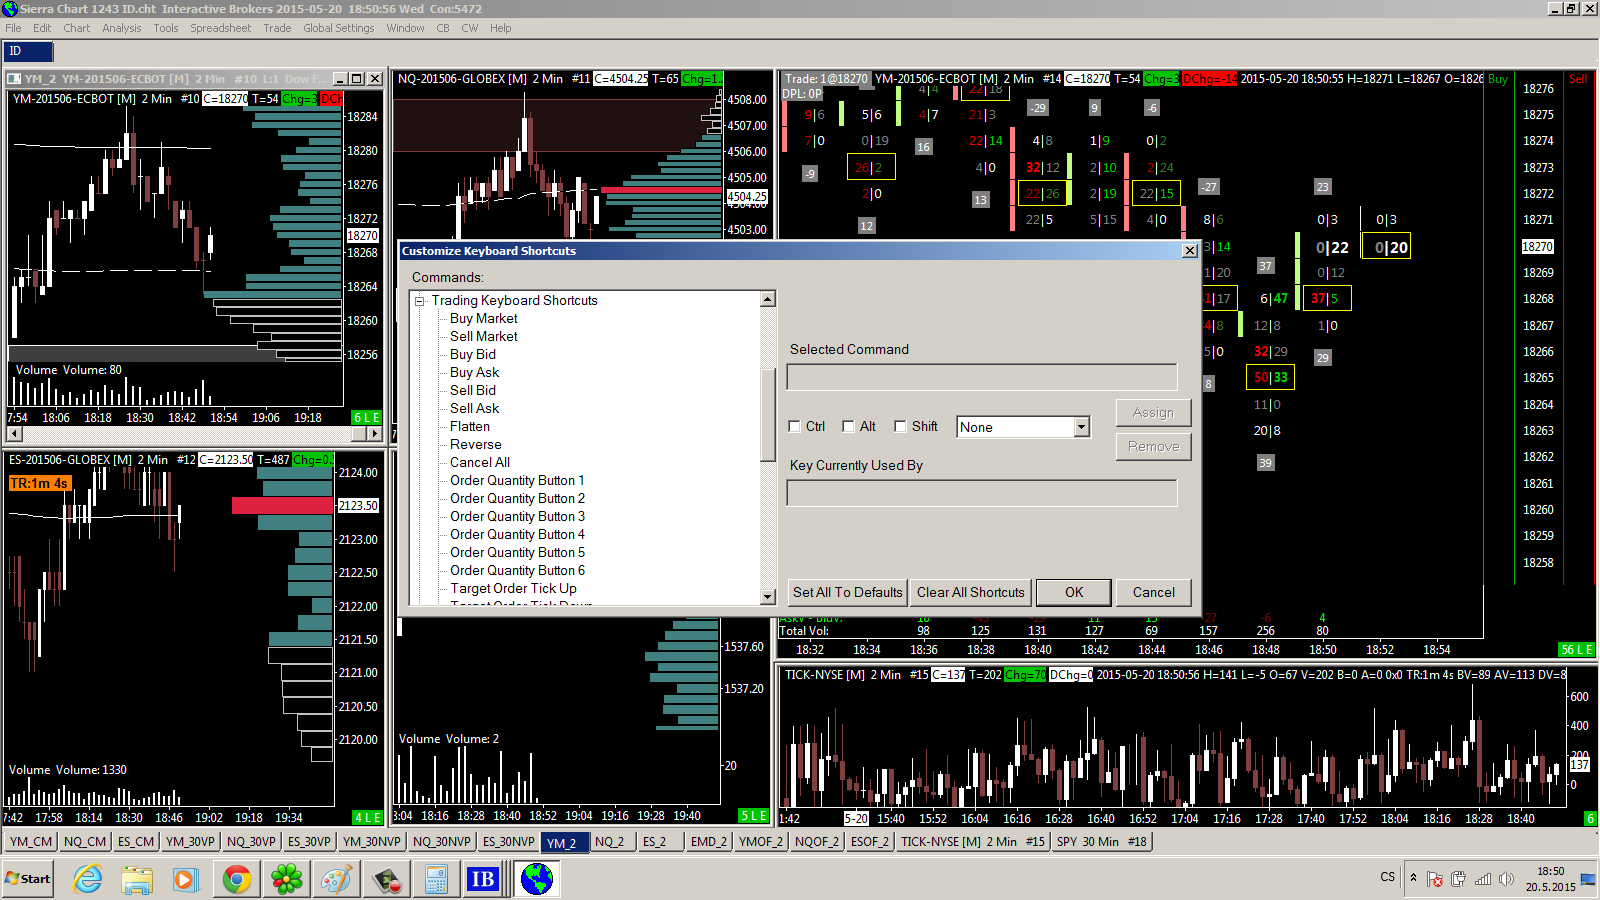Collapse the Trading Keyboard Shortcuts tree node
1600x900 pixels.
pos(420,301)
